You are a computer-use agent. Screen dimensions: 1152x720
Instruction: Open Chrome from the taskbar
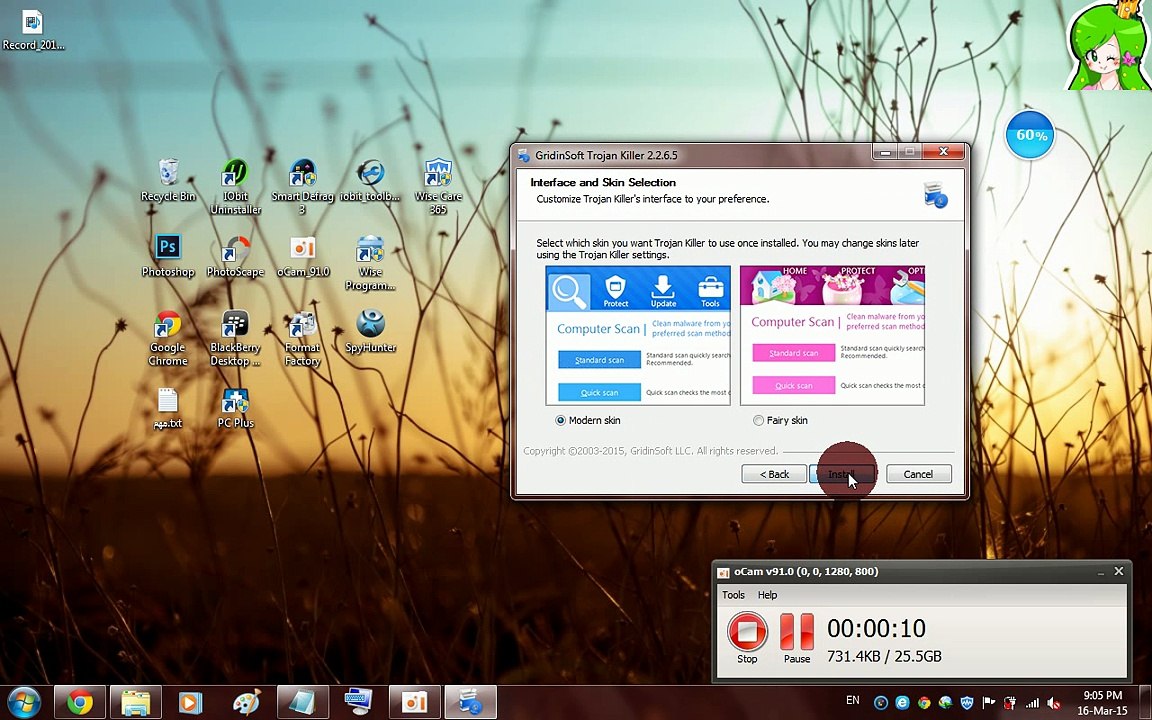(81, 702)
